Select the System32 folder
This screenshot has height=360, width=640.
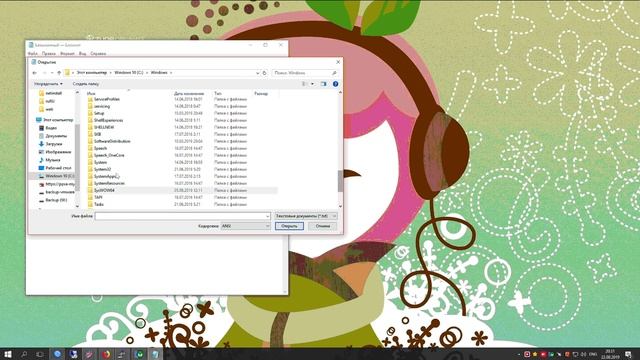pos(102,169)
